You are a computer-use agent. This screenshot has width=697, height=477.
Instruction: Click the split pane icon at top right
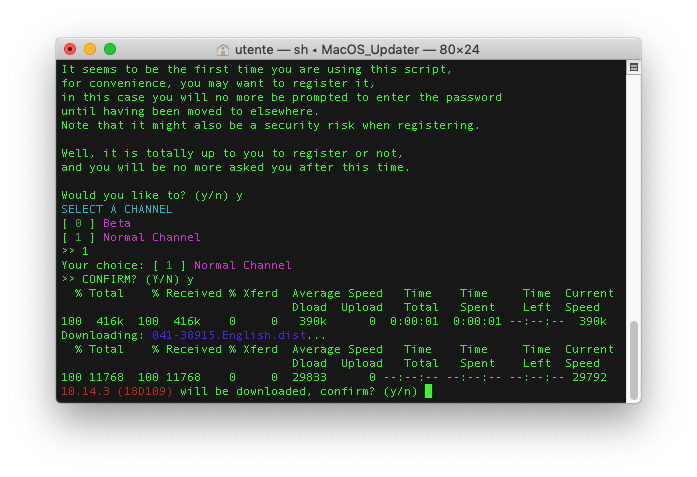tap(634, 67)
